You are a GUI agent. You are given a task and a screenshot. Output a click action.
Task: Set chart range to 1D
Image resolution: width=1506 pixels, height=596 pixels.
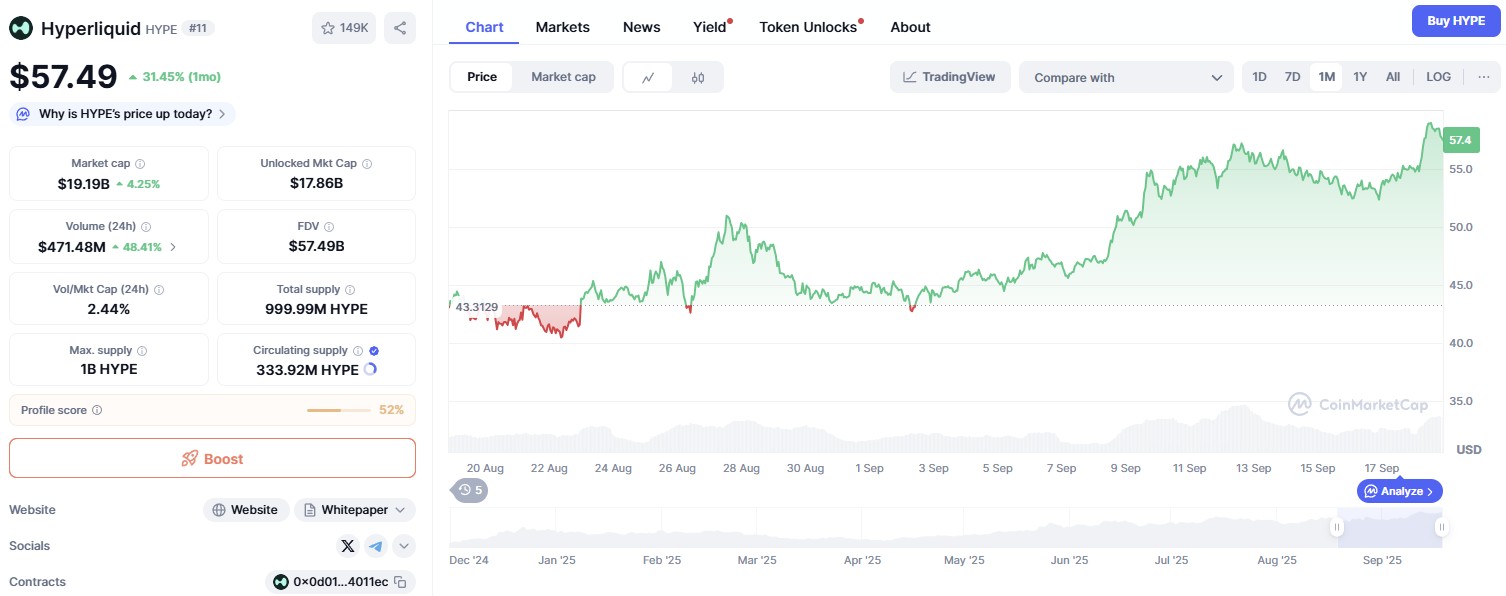pos(1260,77)
